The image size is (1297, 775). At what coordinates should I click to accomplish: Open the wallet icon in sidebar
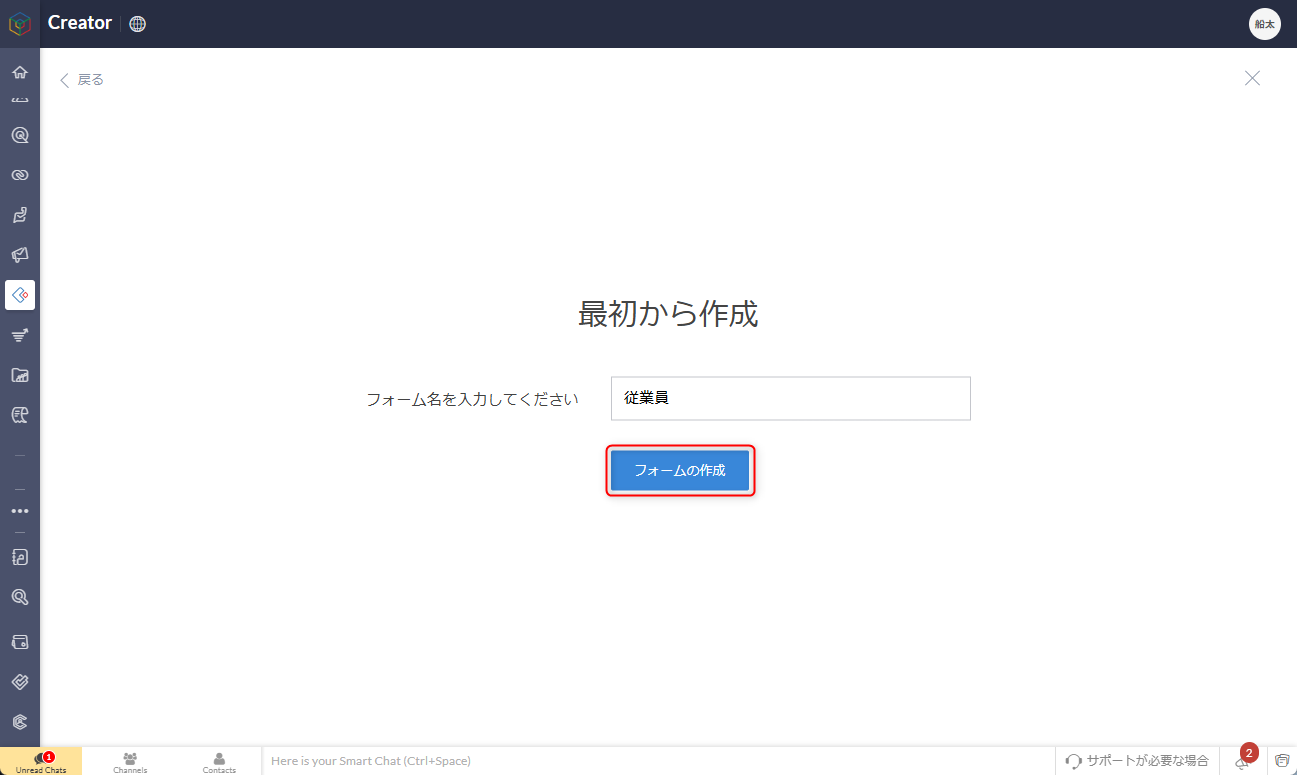[19, 641]
